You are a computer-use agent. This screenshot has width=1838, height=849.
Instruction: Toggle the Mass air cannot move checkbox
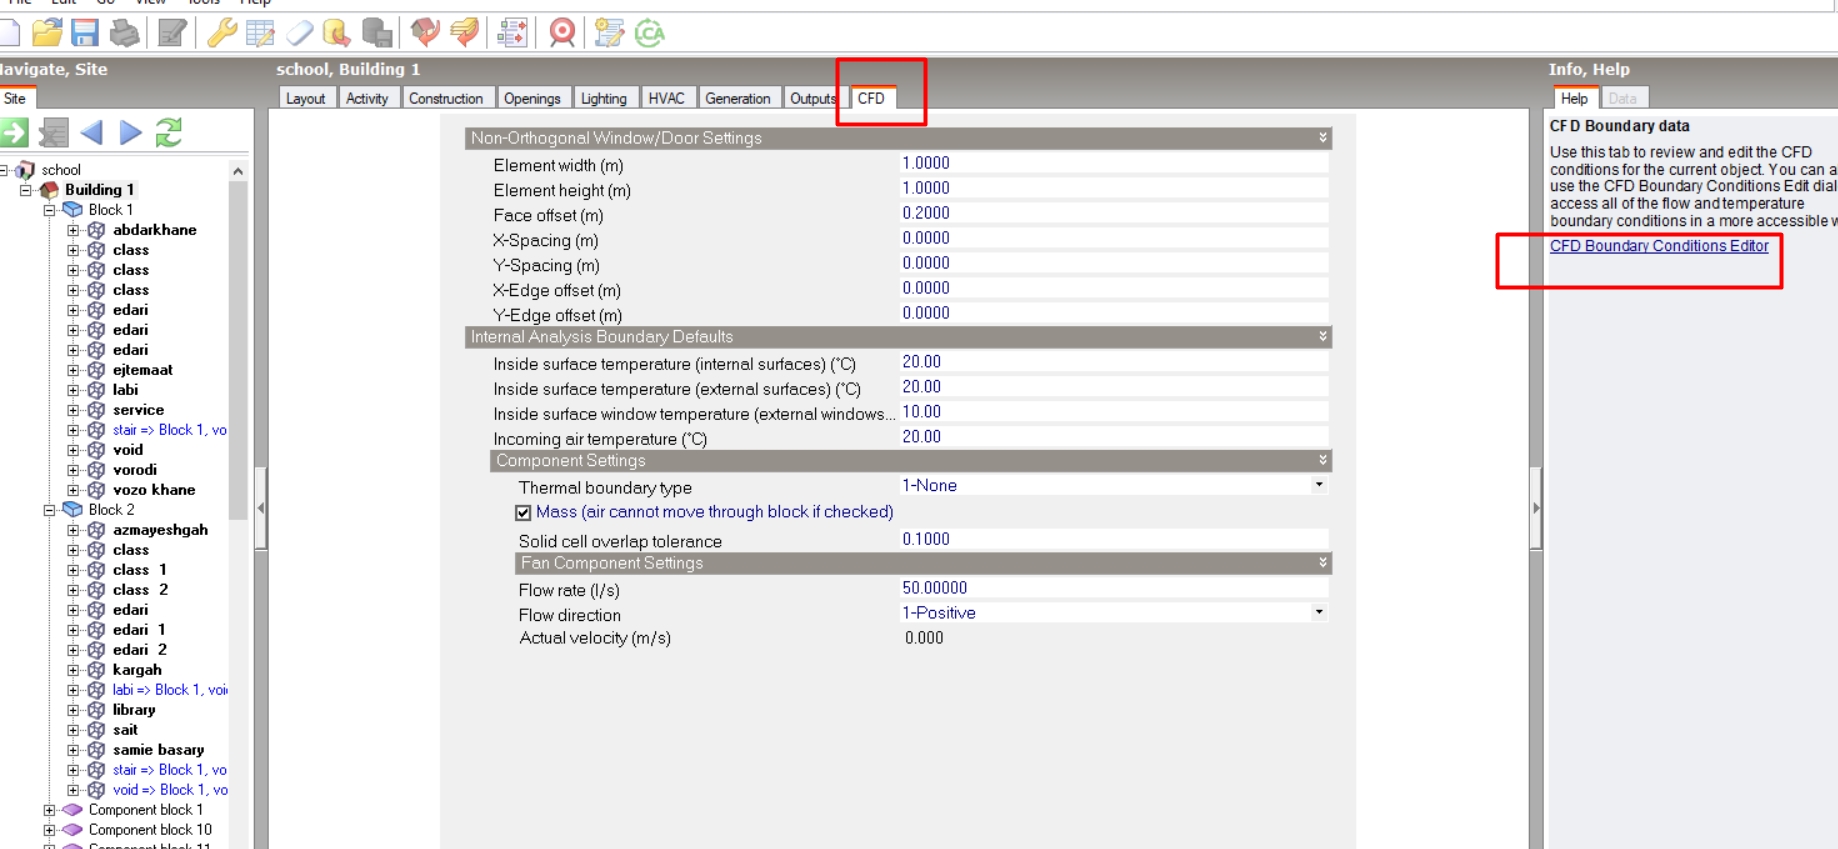(x=523, y=512)
